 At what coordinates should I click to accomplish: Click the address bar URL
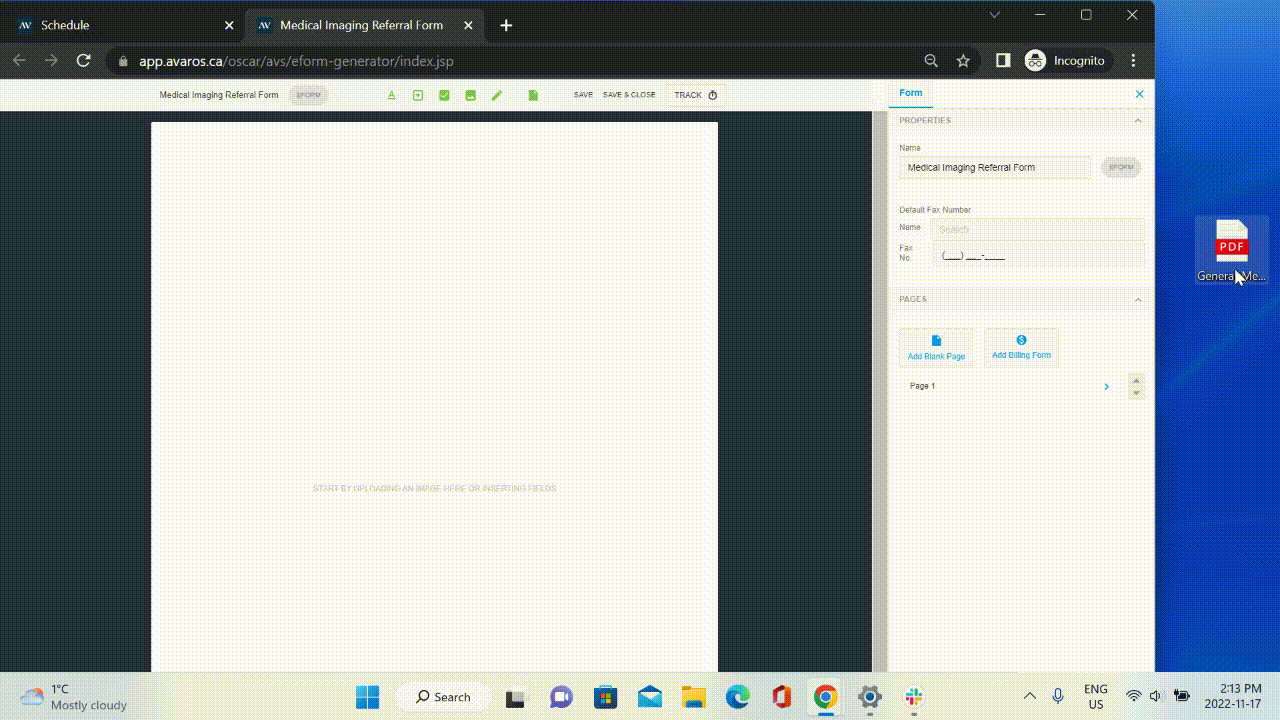[296, 61]
